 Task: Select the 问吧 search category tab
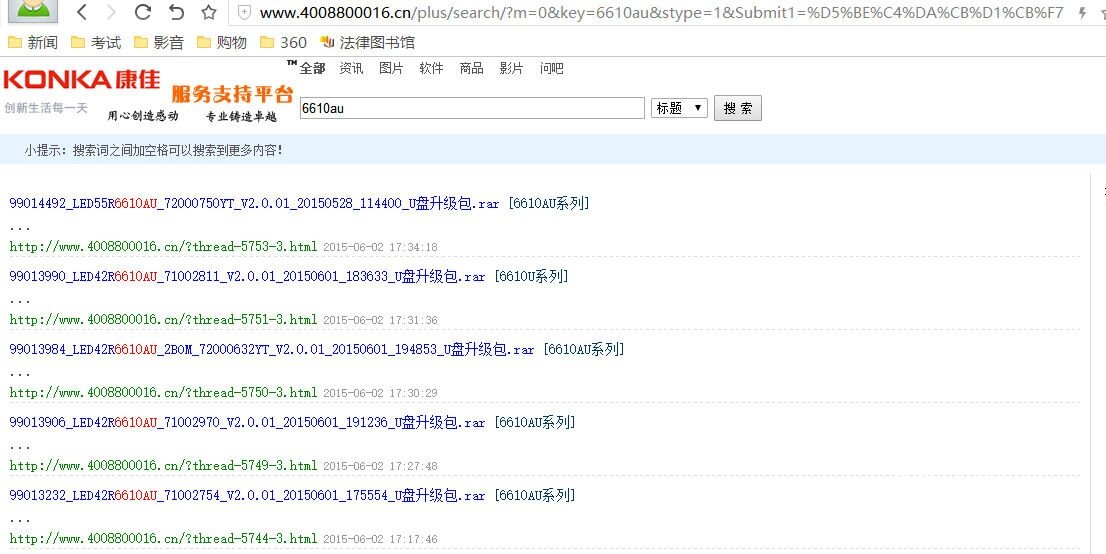click(552, 68)
